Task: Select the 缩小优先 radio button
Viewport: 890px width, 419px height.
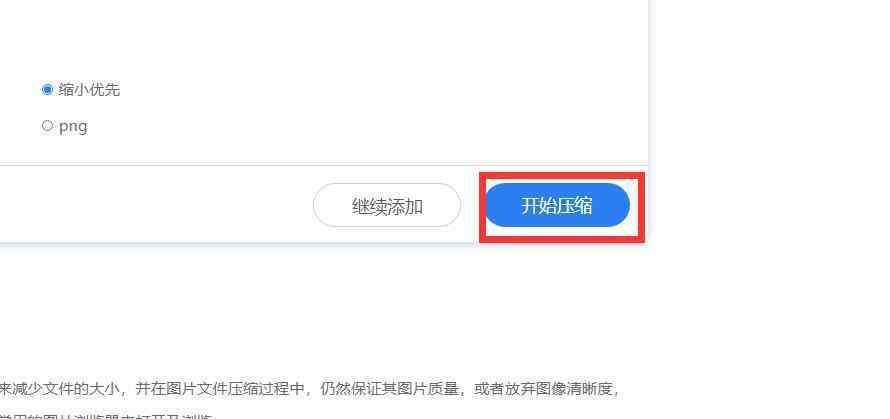Action: tap(47, 90)
